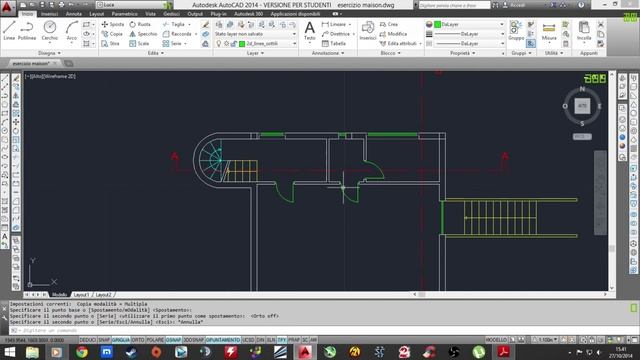
Task: Select the Polilinea tool
Action: tap(27, 31)
